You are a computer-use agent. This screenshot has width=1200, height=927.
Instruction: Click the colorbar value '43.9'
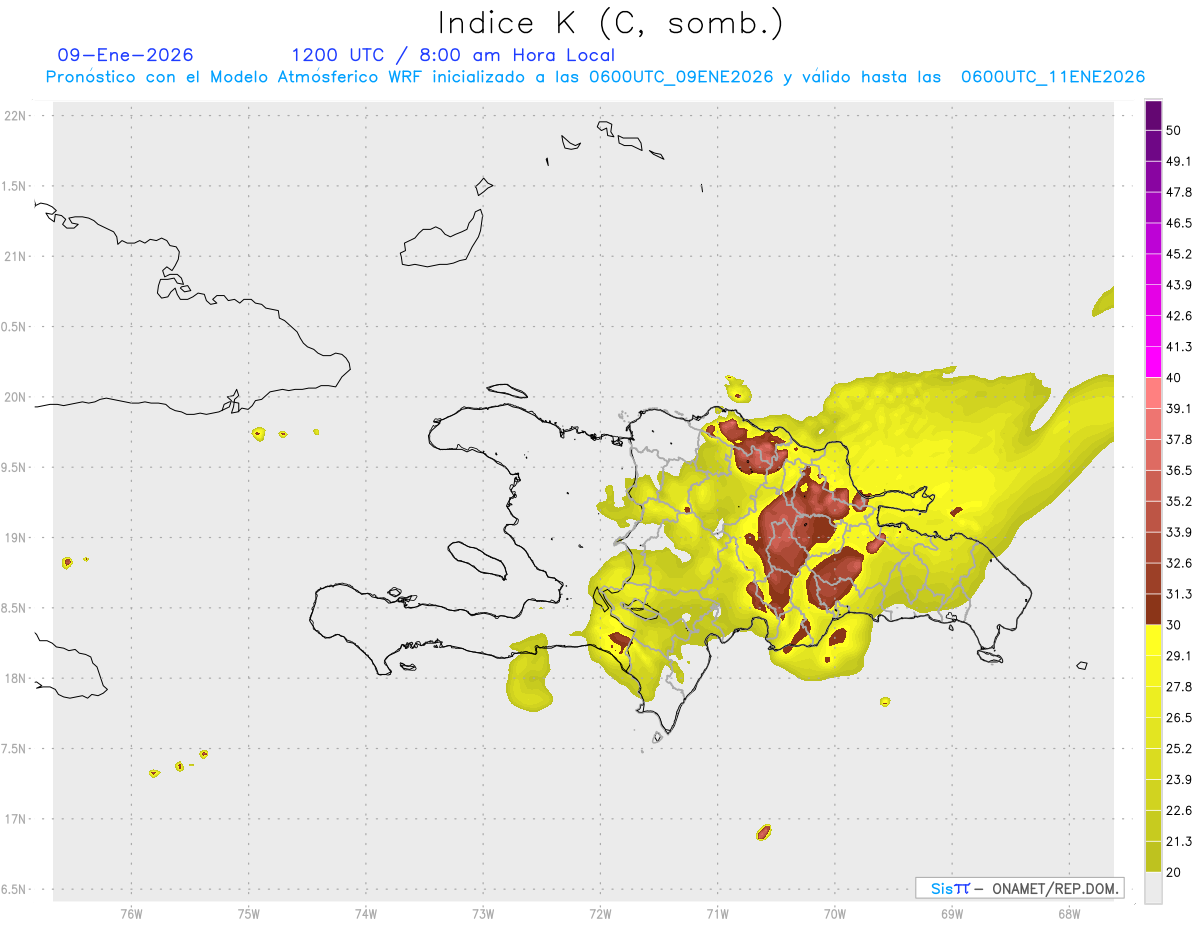1179,285
